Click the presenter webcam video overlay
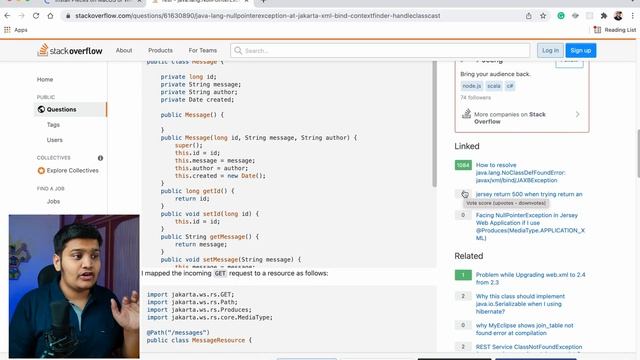This screenshot has height=360, width=640. (74, 286)
